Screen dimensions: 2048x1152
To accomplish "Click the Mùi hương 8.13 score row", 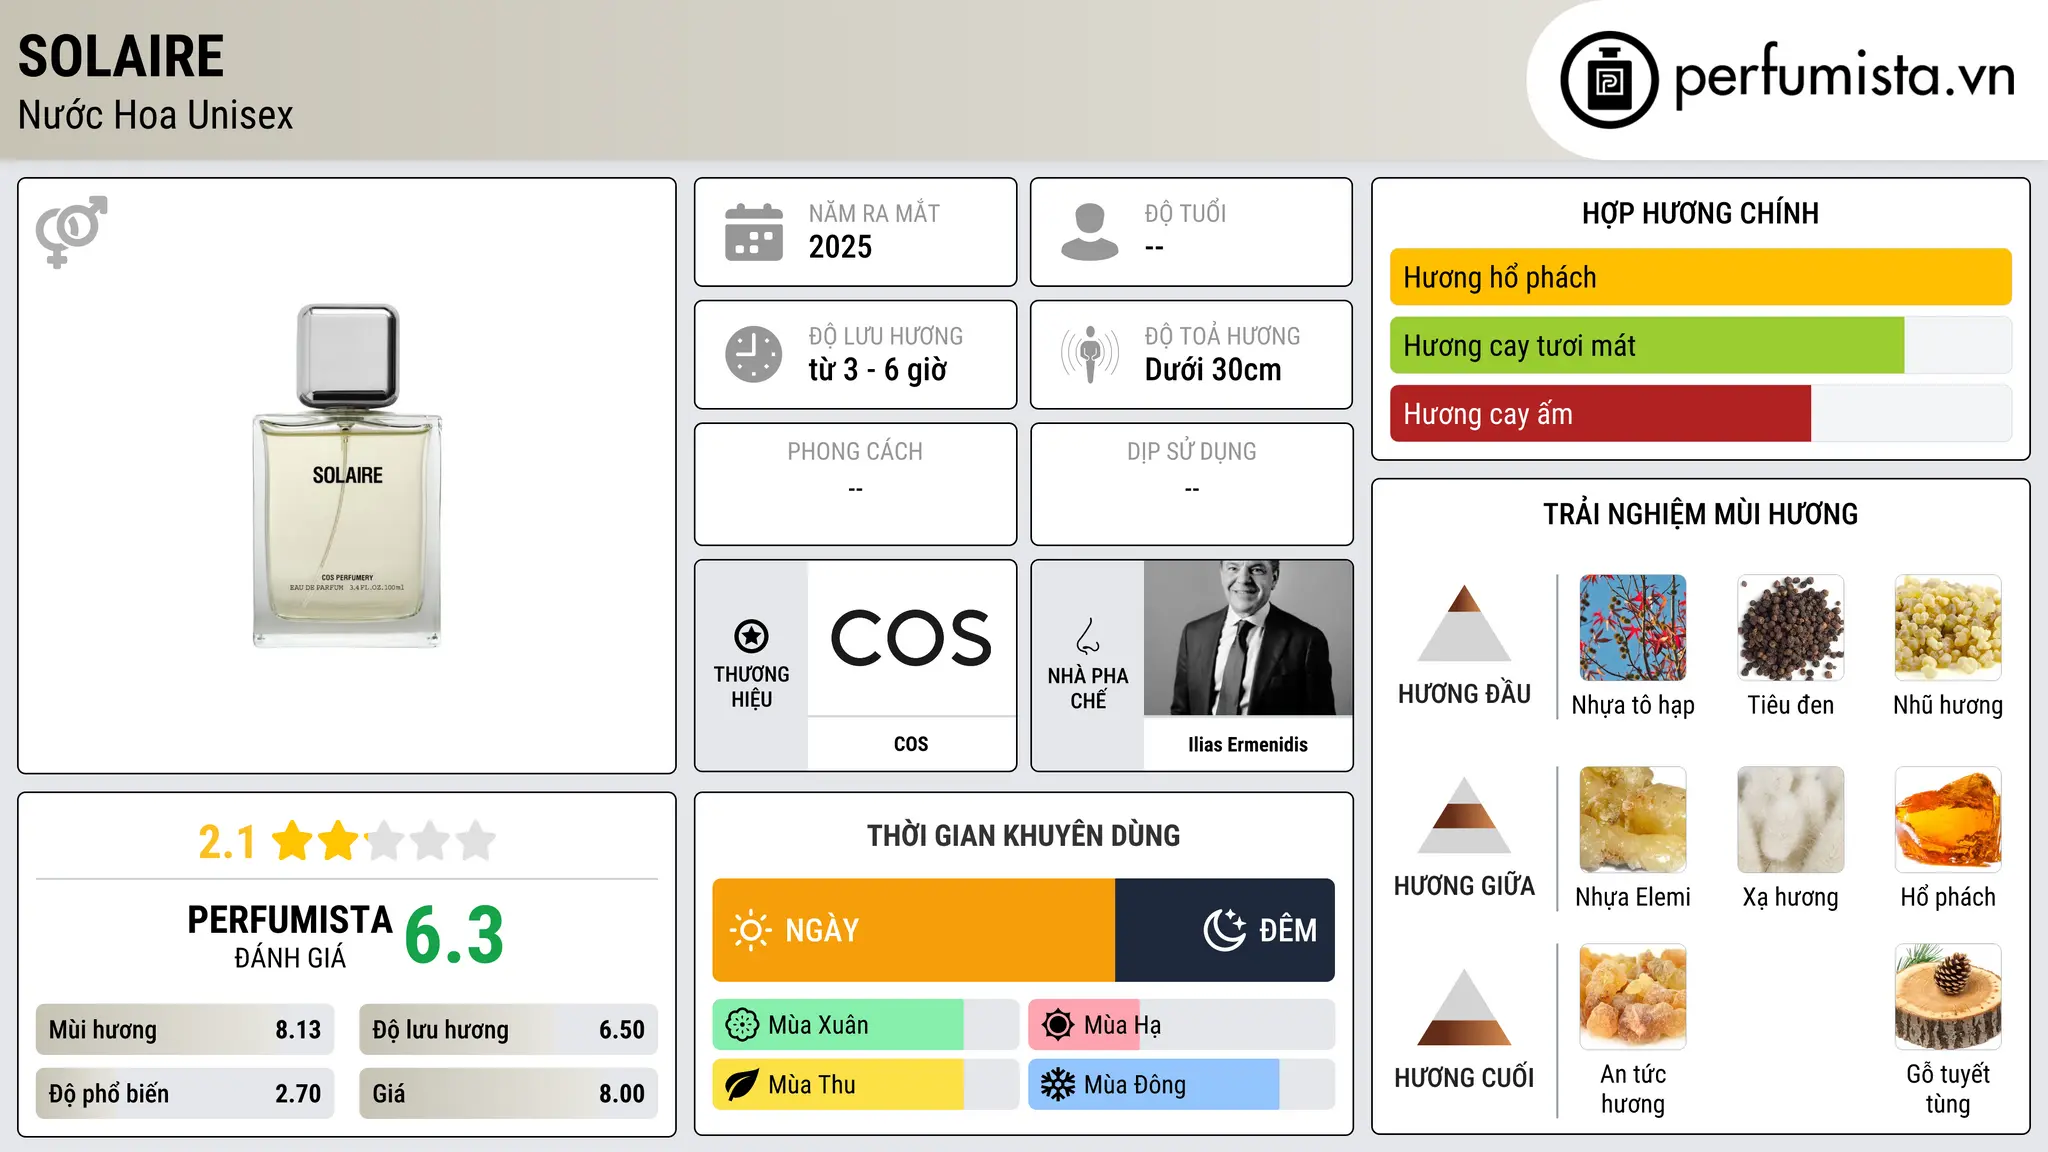I will [x=185, y=1029].
